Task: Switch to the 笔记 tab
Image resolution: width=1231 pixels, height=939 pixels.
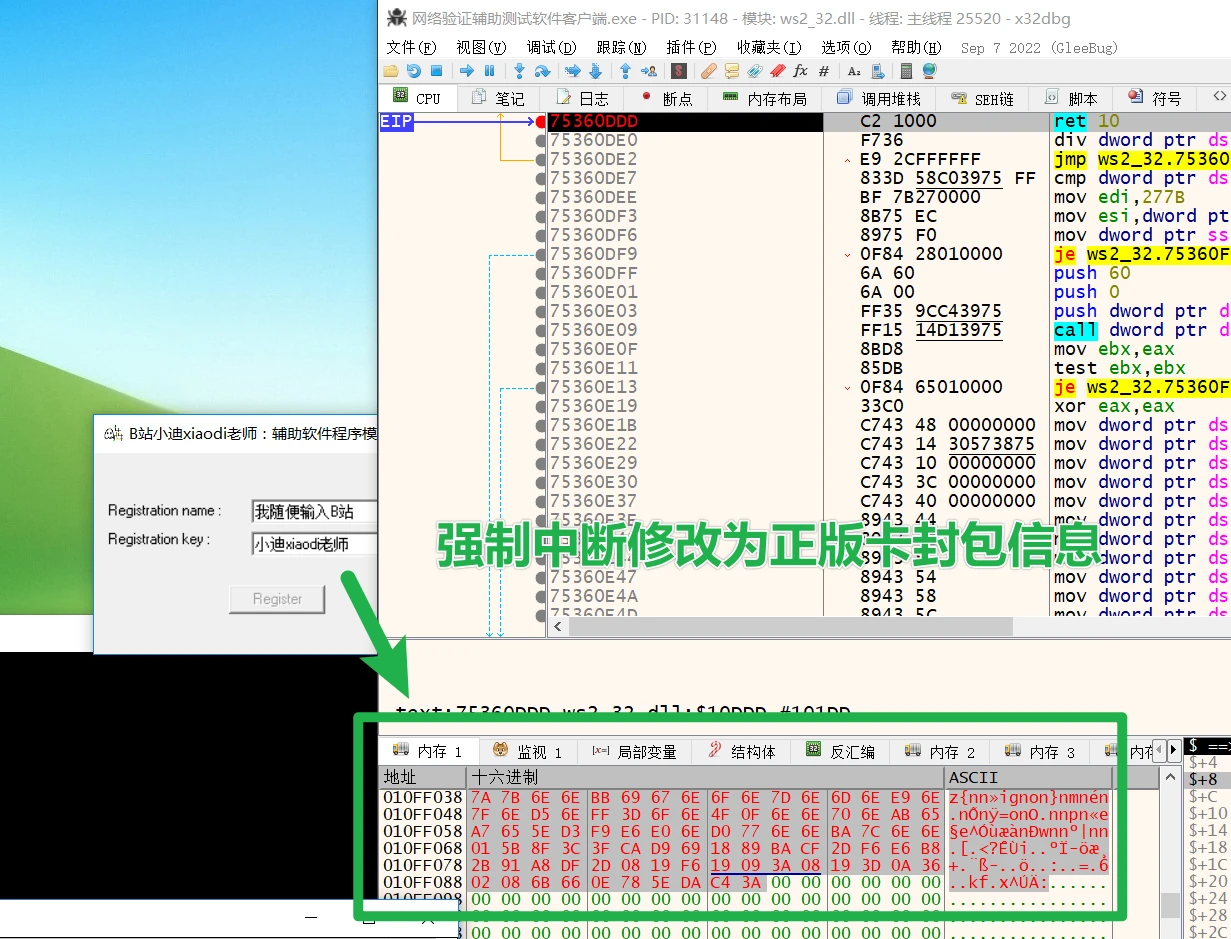Action: pos(498,98)
